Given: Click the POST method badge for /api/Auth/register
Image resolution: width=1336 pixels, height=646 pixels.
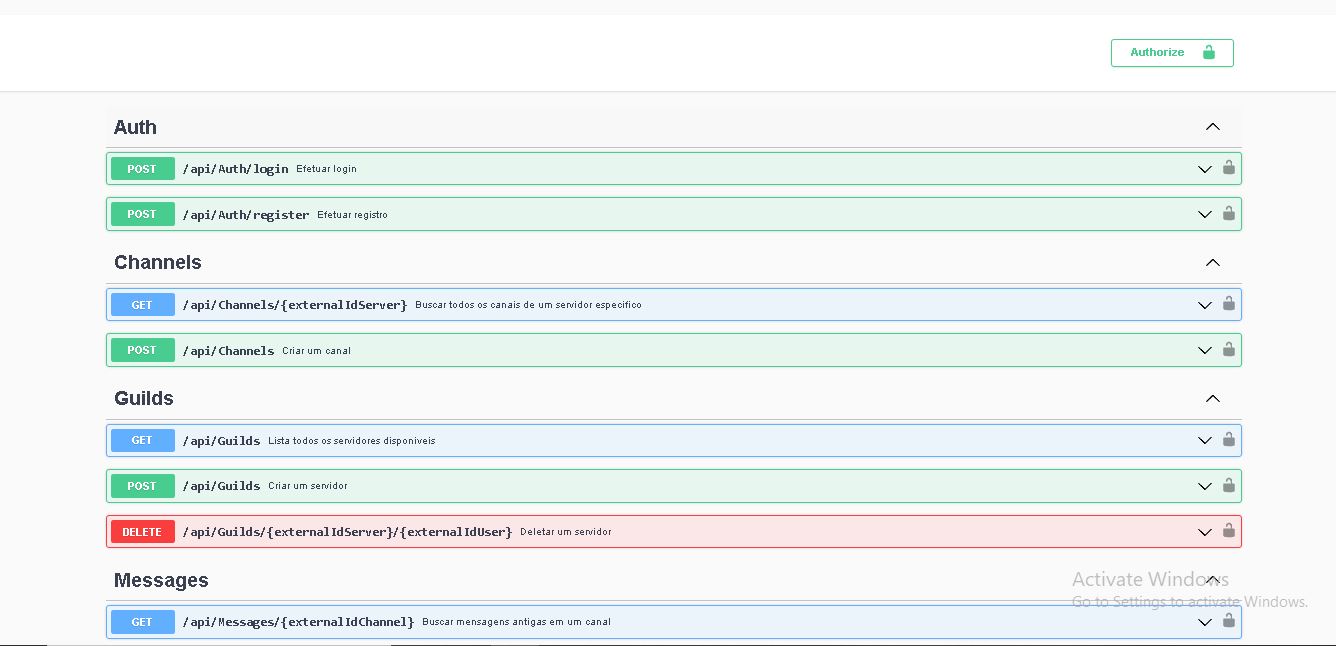Looking at the screenshot, I should (142, 214).
